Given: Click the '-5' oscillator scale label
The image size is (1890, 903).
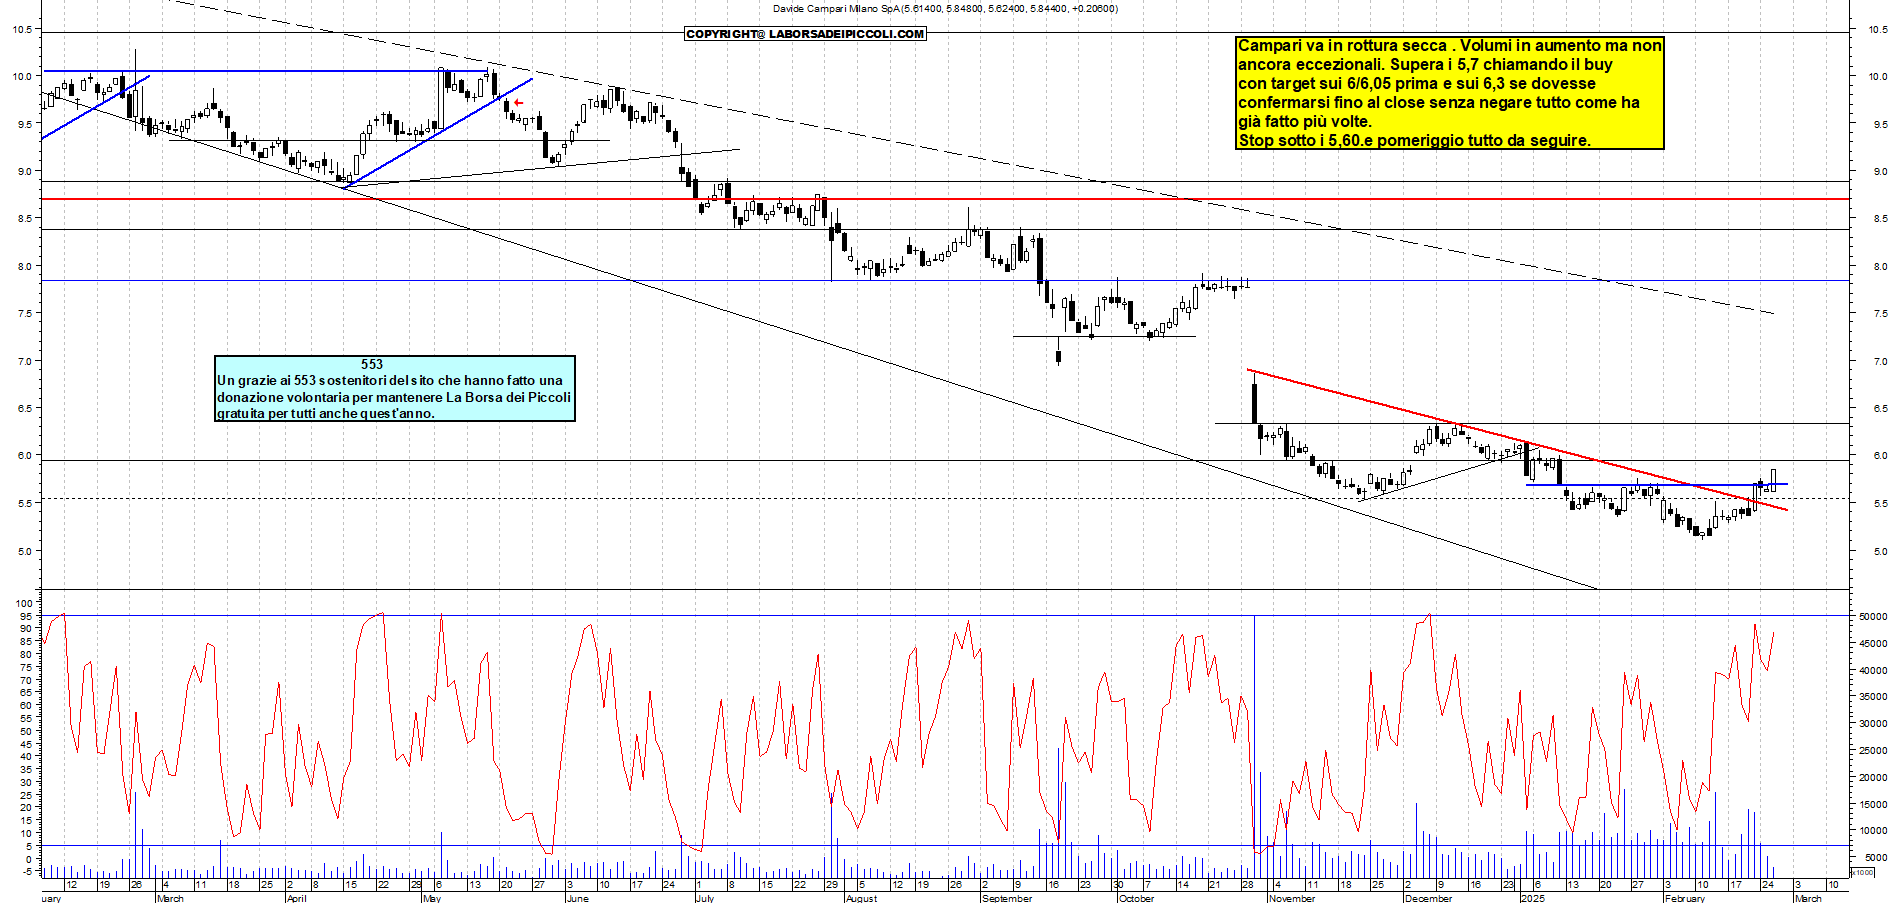Looking at the screenshot, I should 28,871.
